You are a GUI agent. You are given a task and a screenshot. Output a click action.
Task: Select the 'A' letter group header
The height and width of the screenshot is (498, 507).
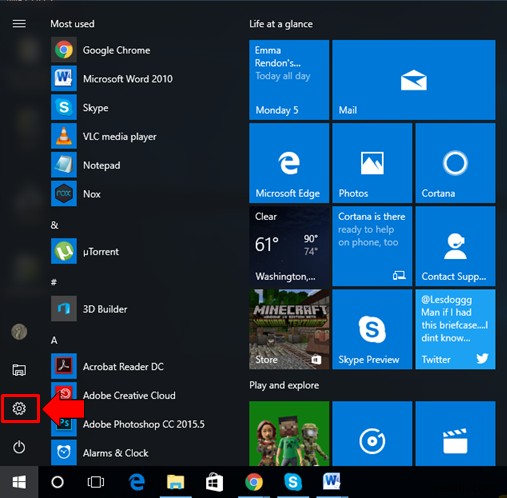pos(54,340)
